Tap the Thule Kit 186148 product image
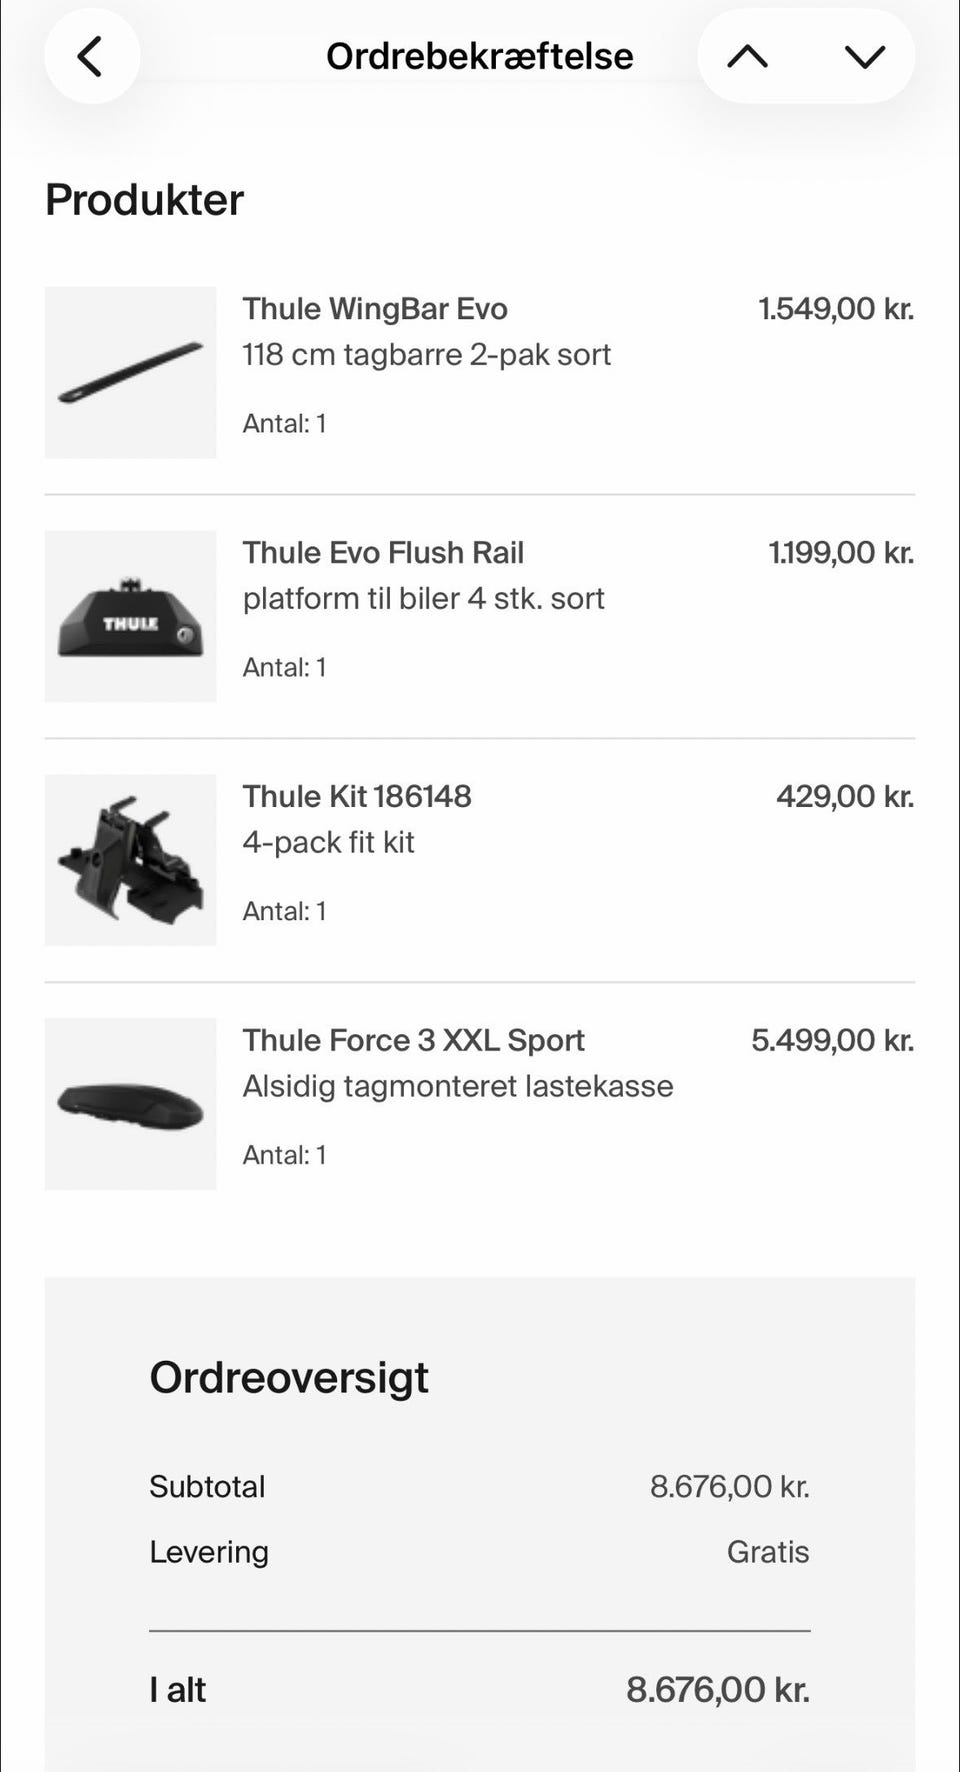Image resolution: width=960 pixels, height=1772 pixels. [x=131, y=860]
